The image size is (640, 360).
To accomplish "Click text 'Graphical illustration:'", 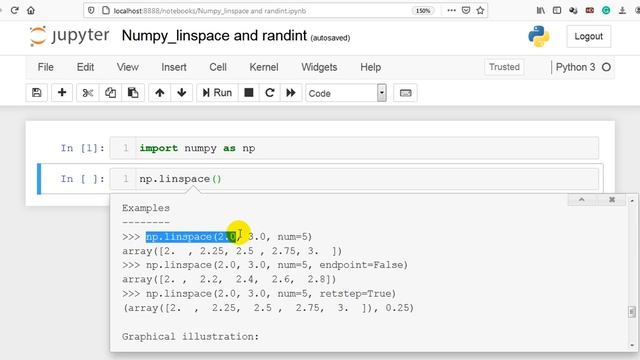I will (x=190, y=336).
